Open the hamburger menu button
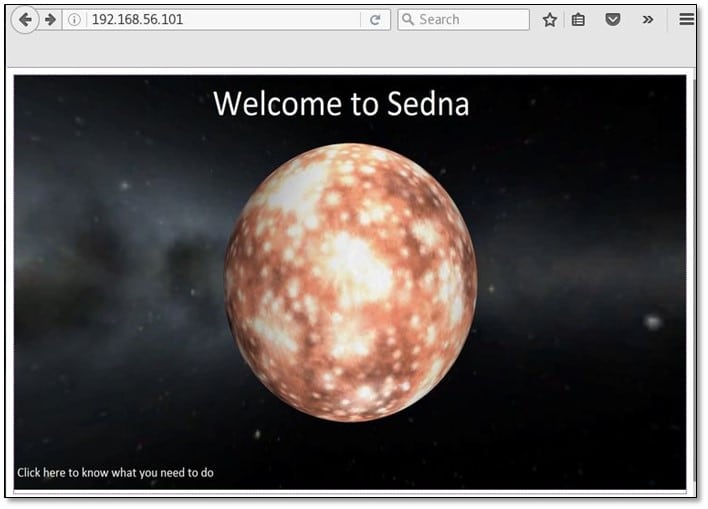Viewport: 708px width, 509px height. (x=687, y=19)
